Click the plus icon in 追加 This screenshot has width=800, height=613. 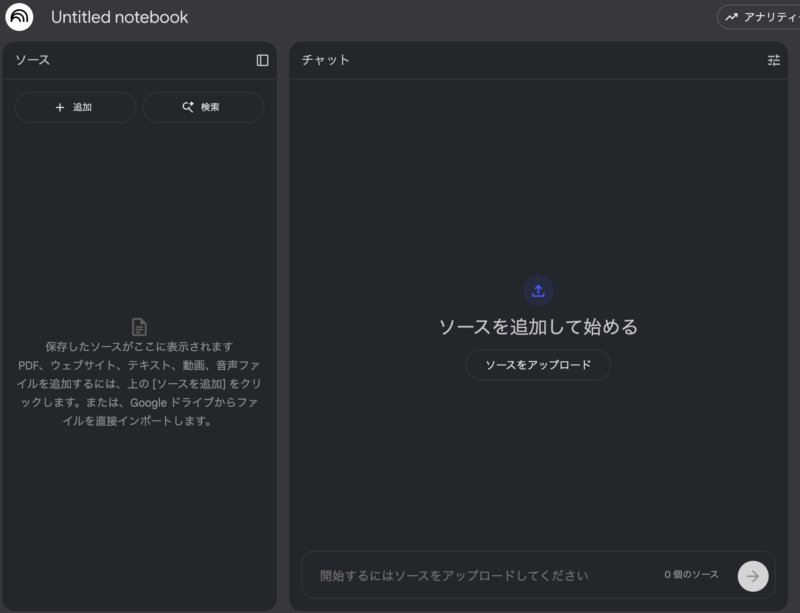click(x=60, y=107)
